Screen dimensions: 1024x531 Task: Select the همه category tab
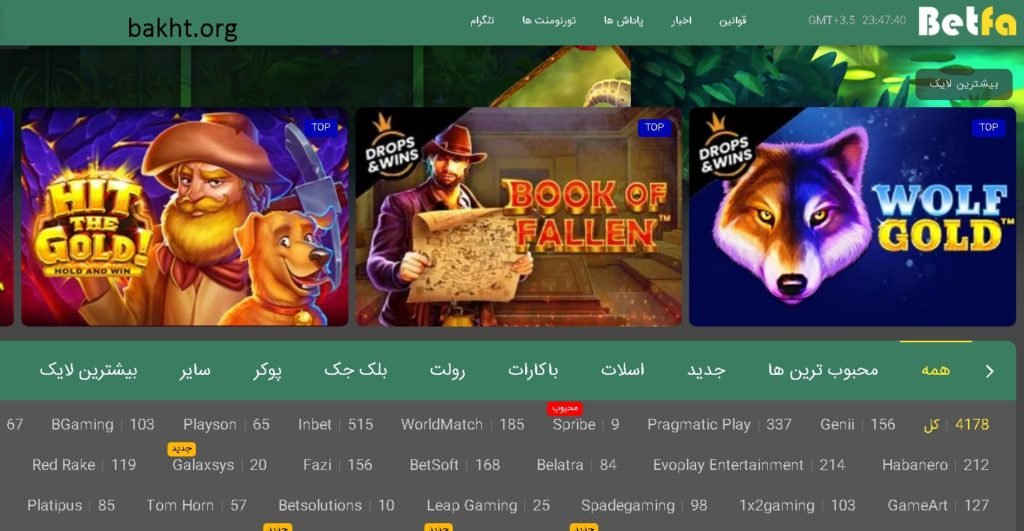point(935,370)
